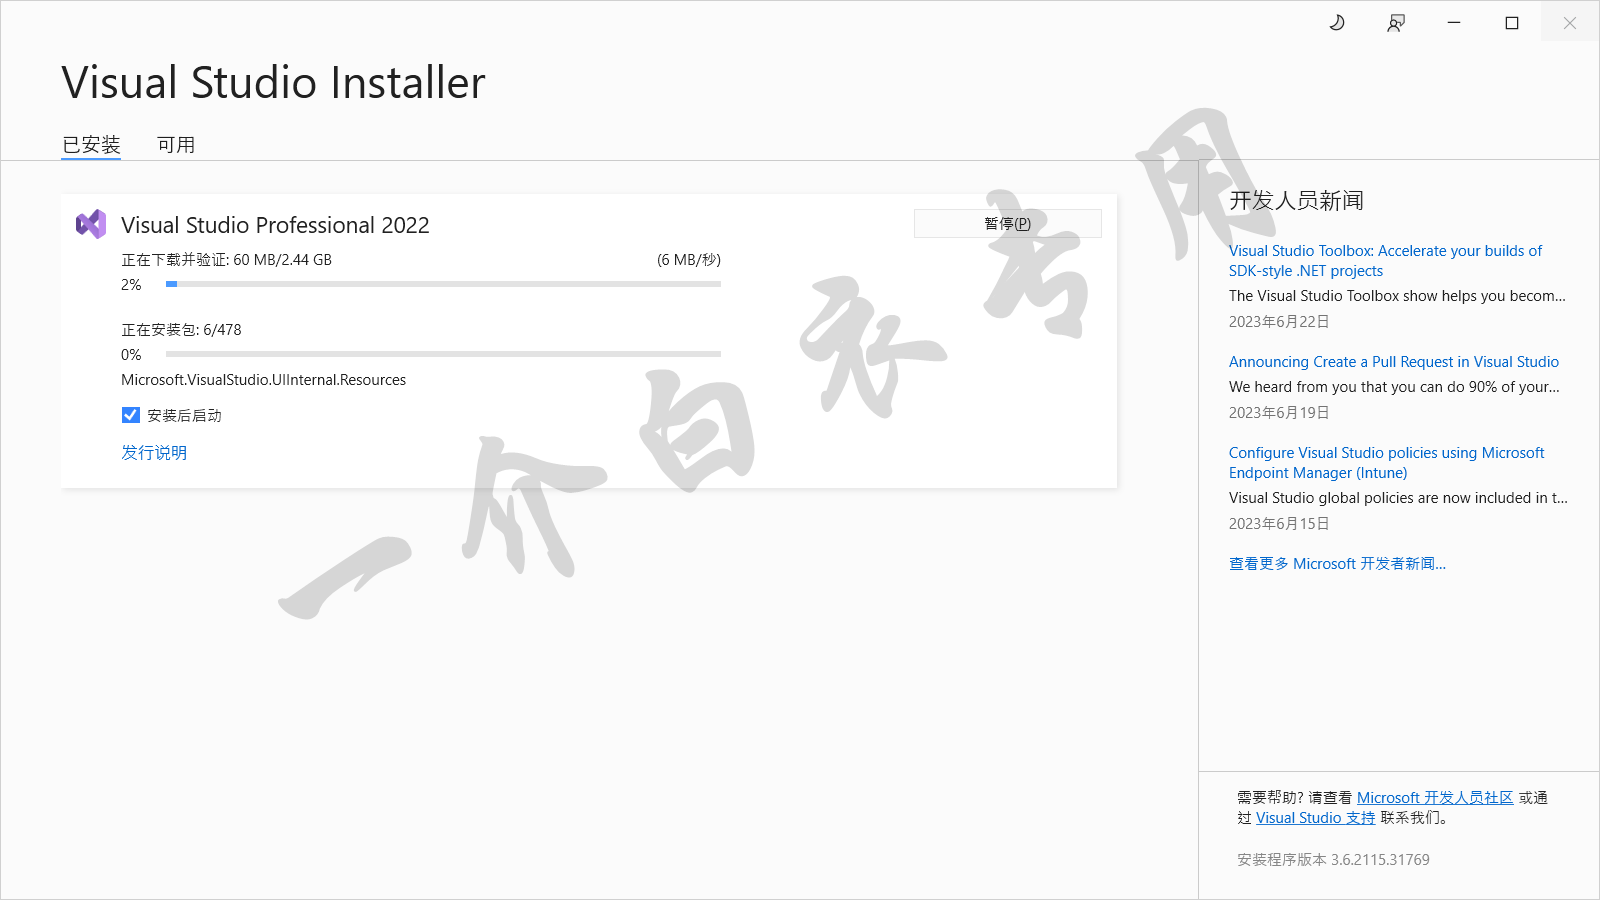The image size is (1600, 900).
Task: Close the Visual Studio Installer window
Action: (1570, 22)
